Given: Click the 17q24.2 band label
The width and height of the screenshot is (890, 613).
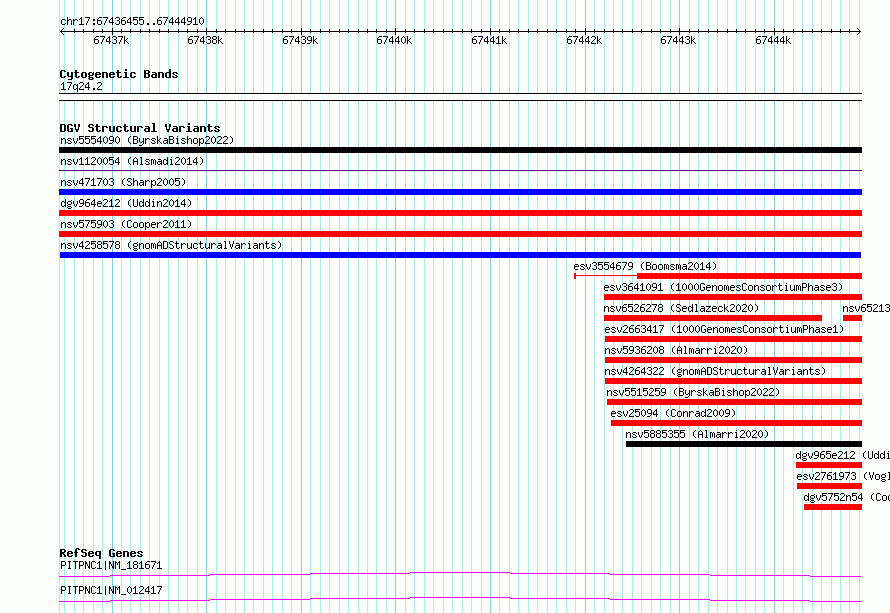Looking at the screenshot, I should pos(81,86).
